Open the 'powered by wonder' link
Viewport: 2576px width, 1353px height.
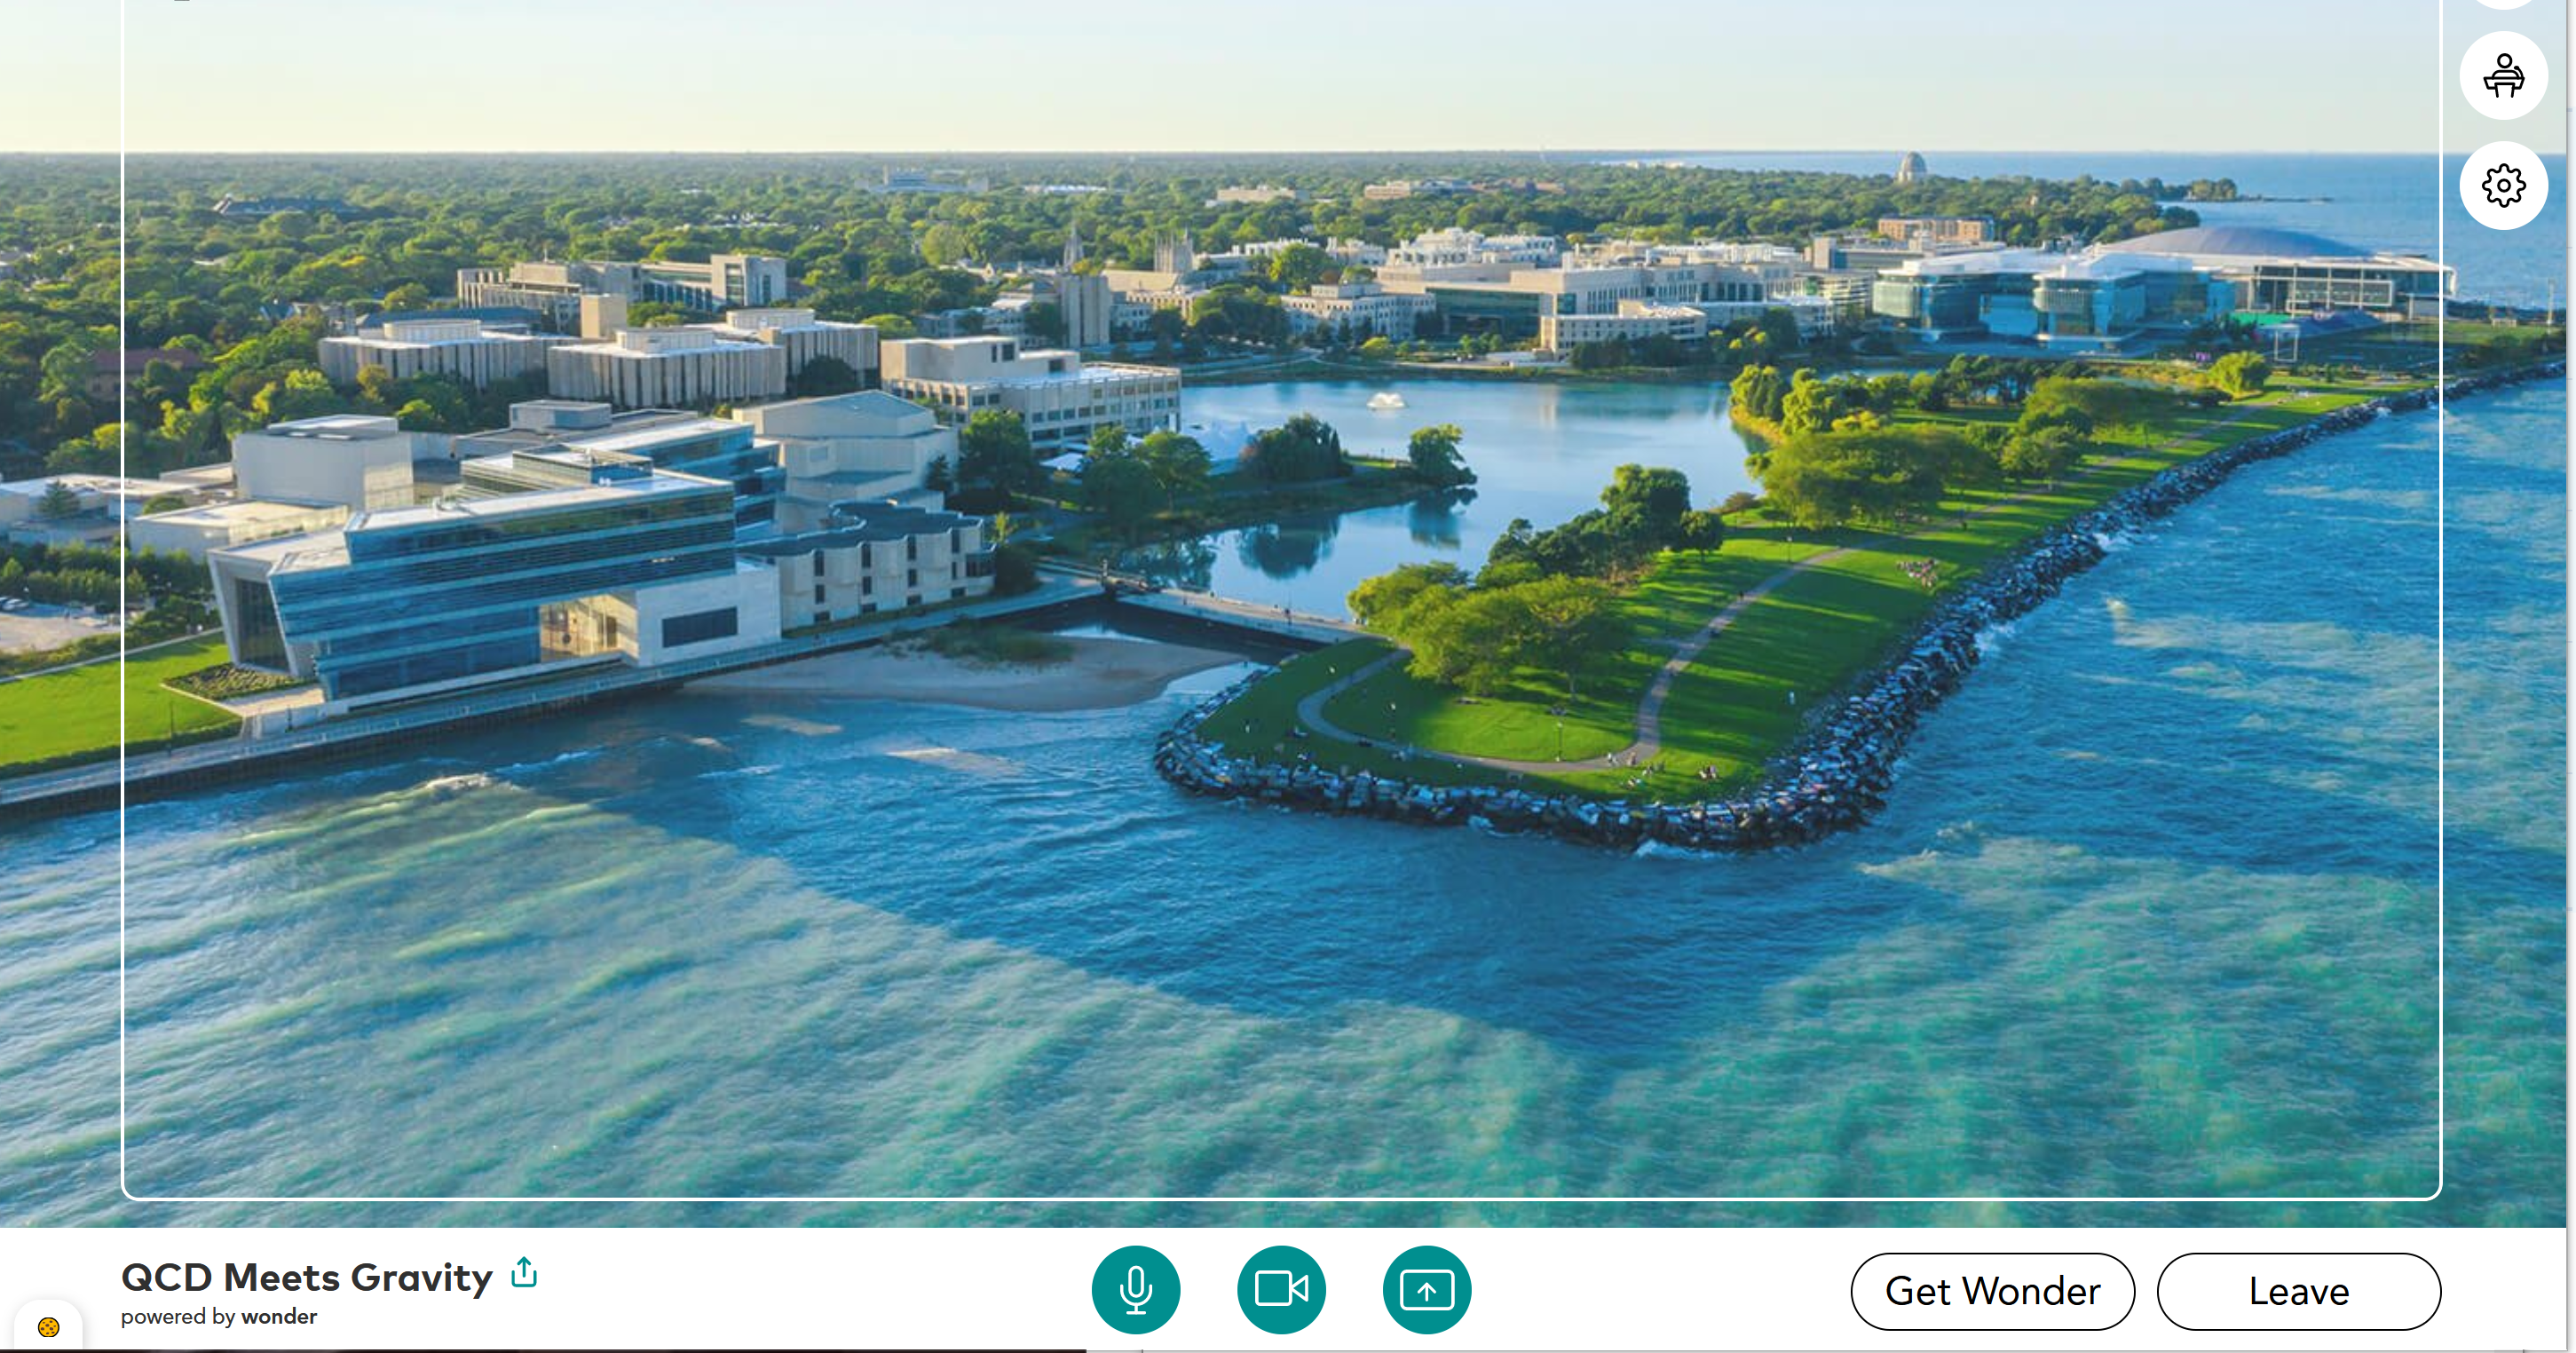click(x=219, y=1317)
